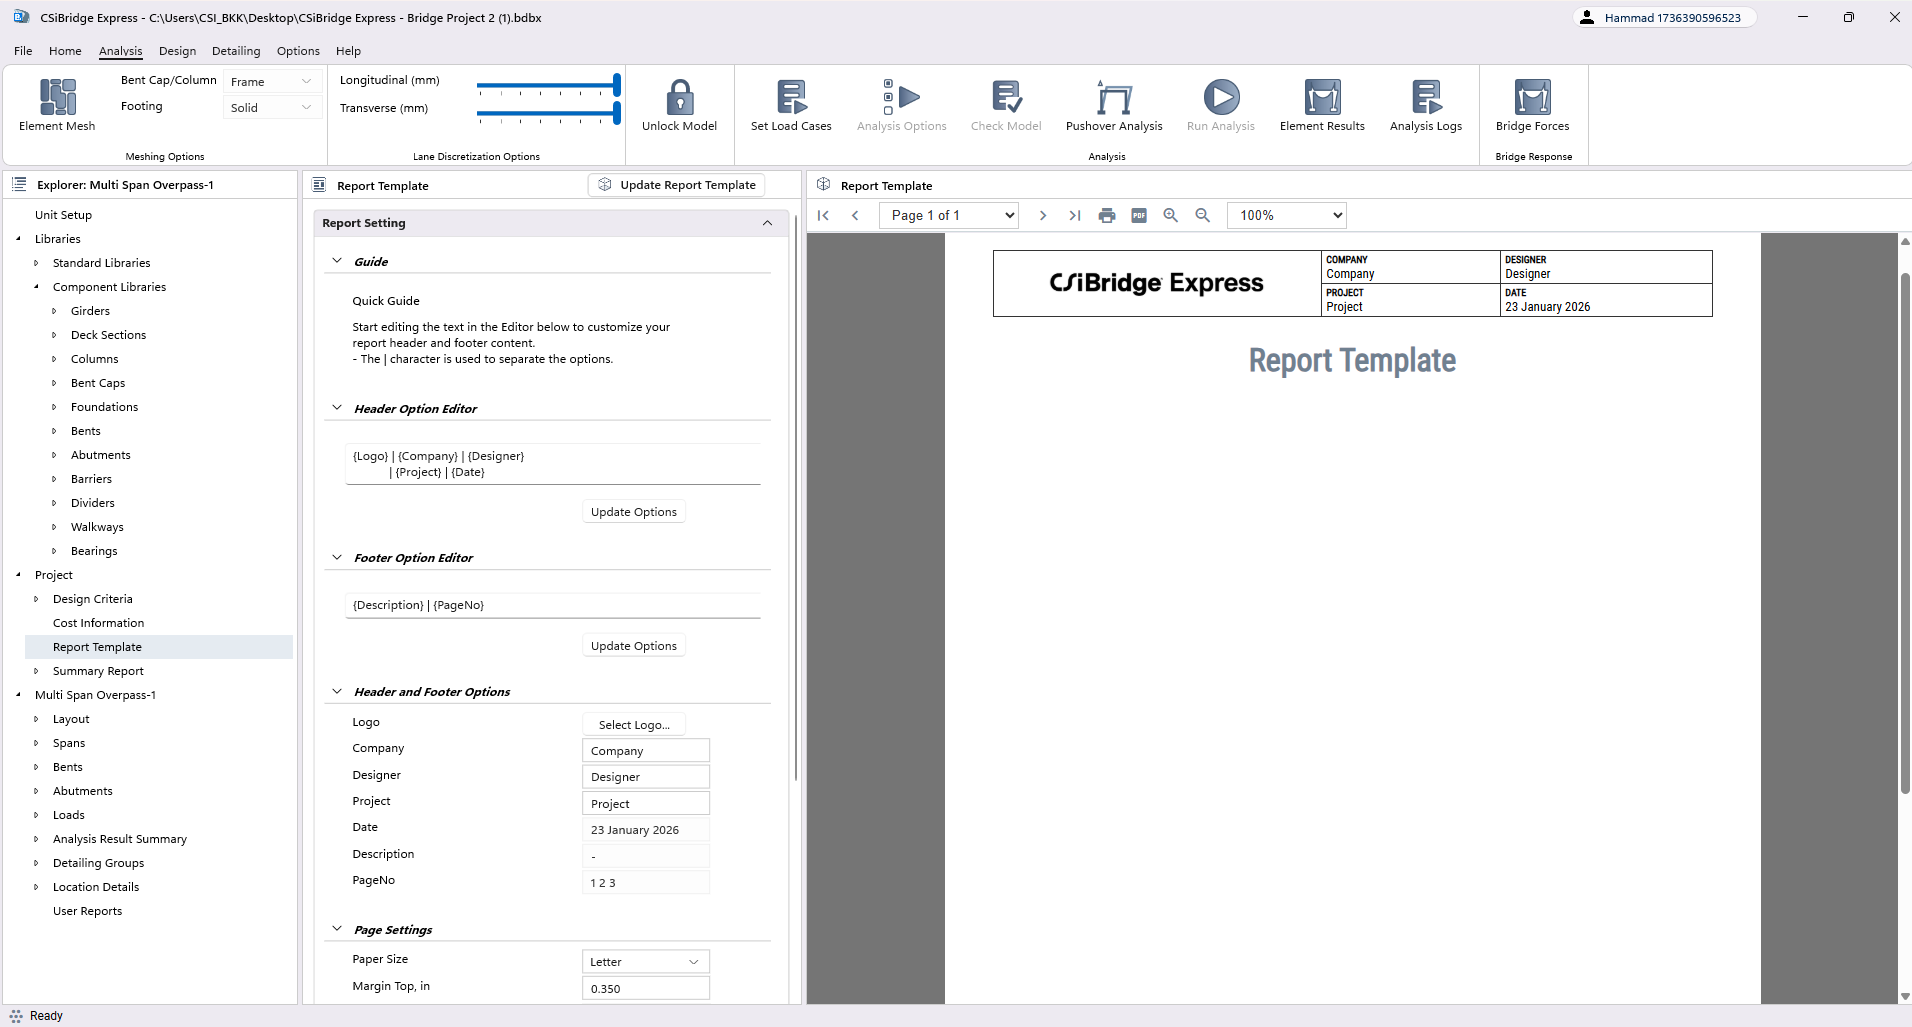Image resolution: width=1912 pixels, height=1027 pixels.
Task: Click Update Report Template
Action: pos(676,185)
